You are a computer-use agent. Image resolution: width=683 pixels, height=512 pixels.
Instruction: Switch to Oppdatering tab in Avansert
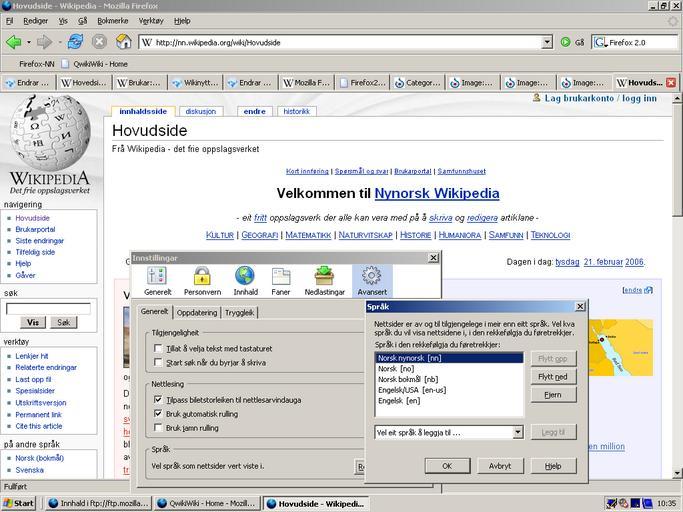197,312
